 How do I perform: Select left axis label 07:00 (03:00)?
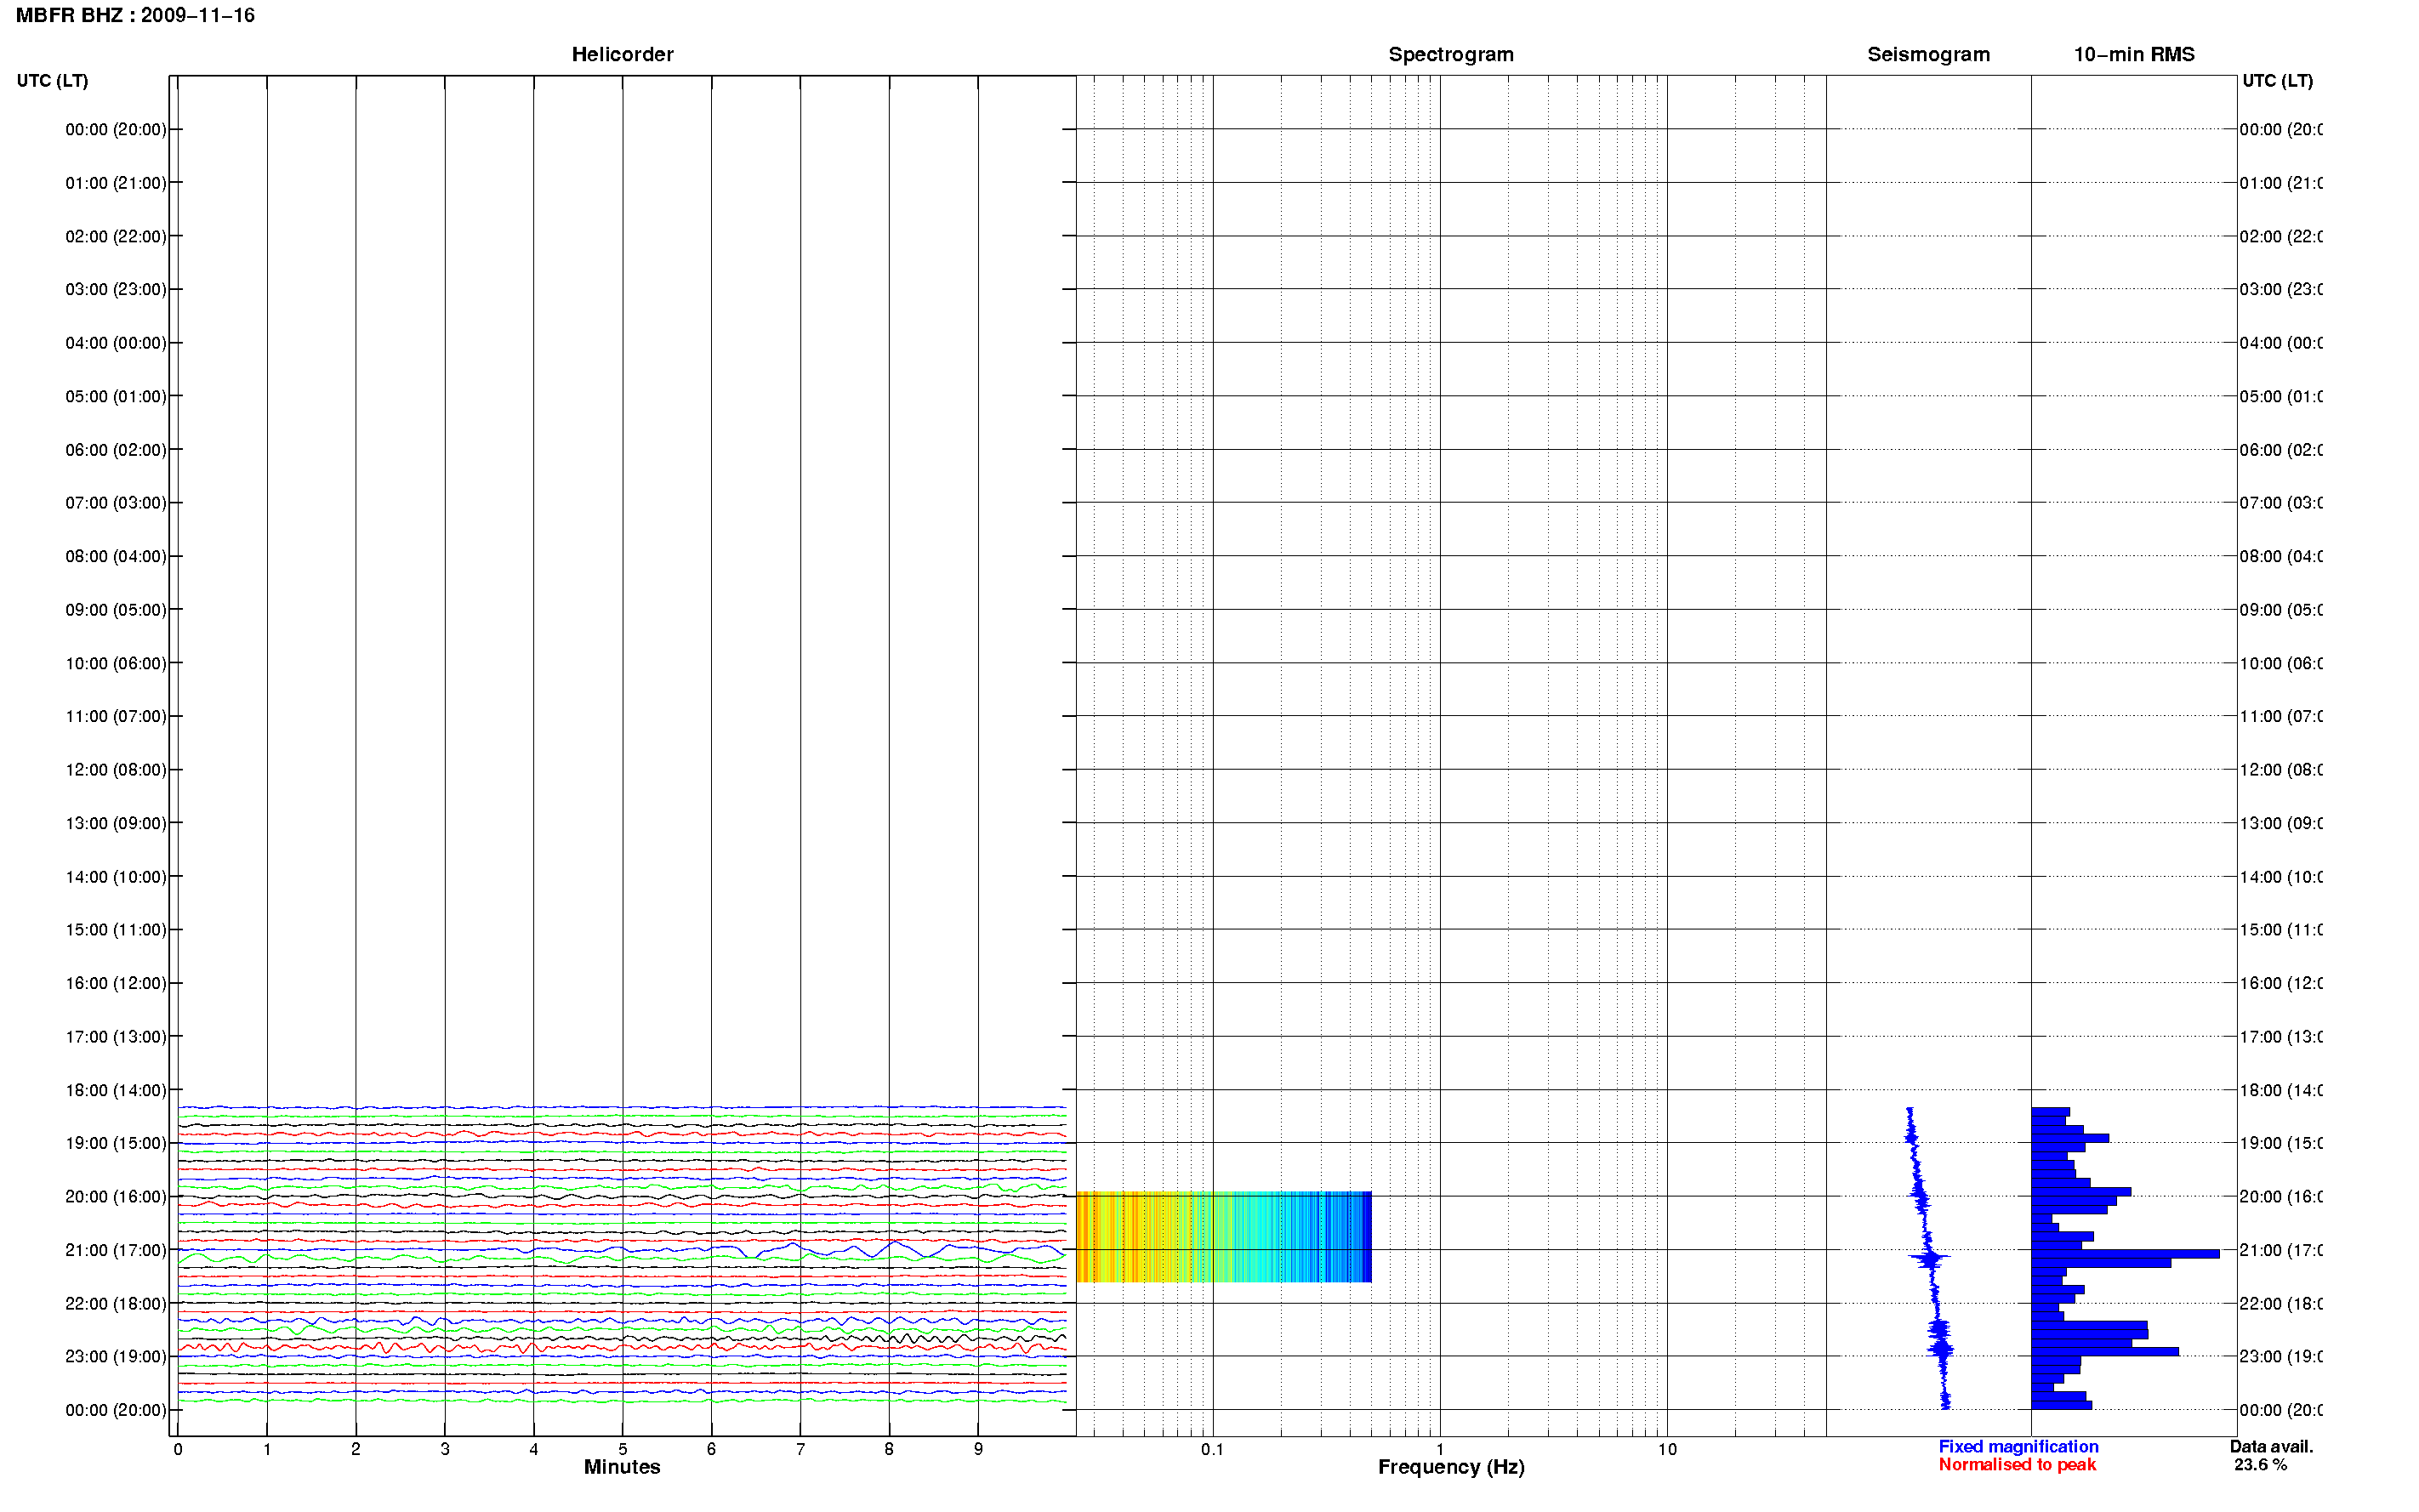pos(116,503)
